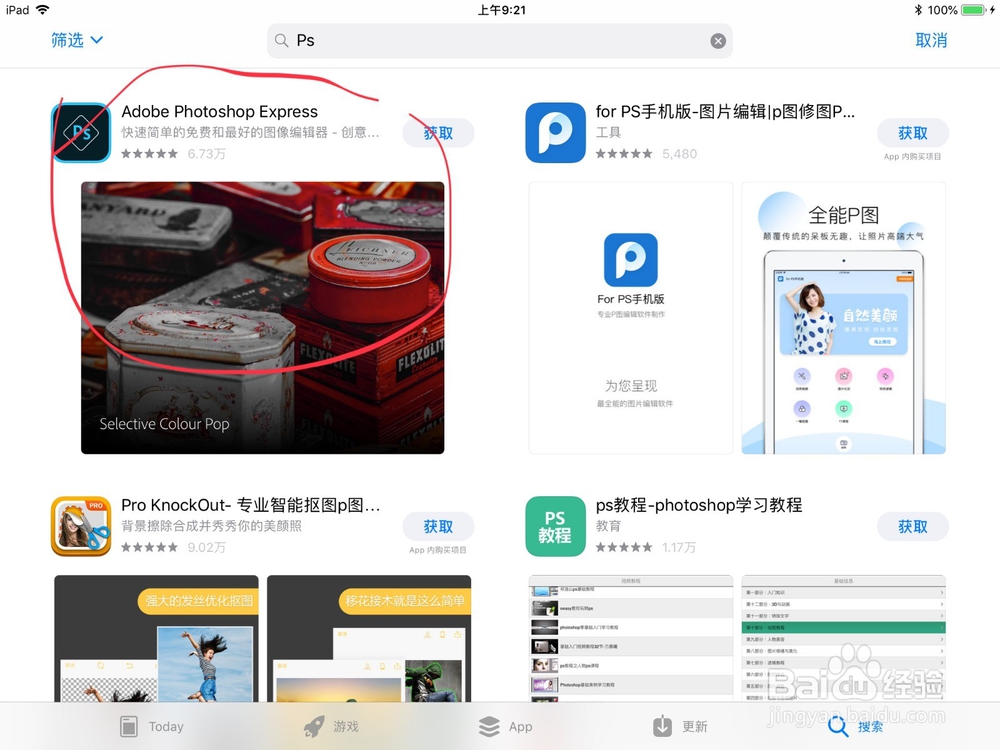Viewport: 1000px width, 750px height.
Task: Tap 获取 for Pro KnockOut
Action: coord(438,526)
